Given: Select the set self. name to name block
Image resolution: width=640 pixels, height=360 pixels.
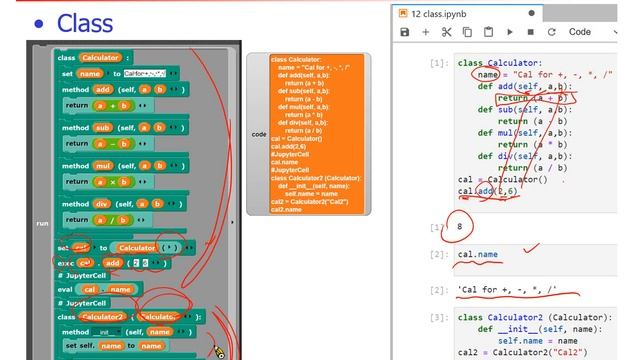Looking at the screenshot, I should coord(116,346).
